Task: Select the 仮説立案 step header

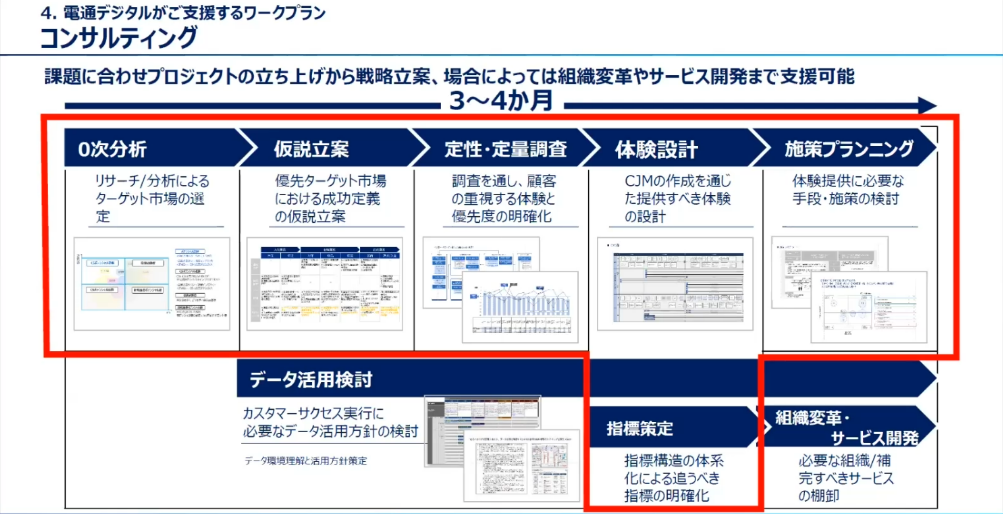Action: tap(311, 149)
